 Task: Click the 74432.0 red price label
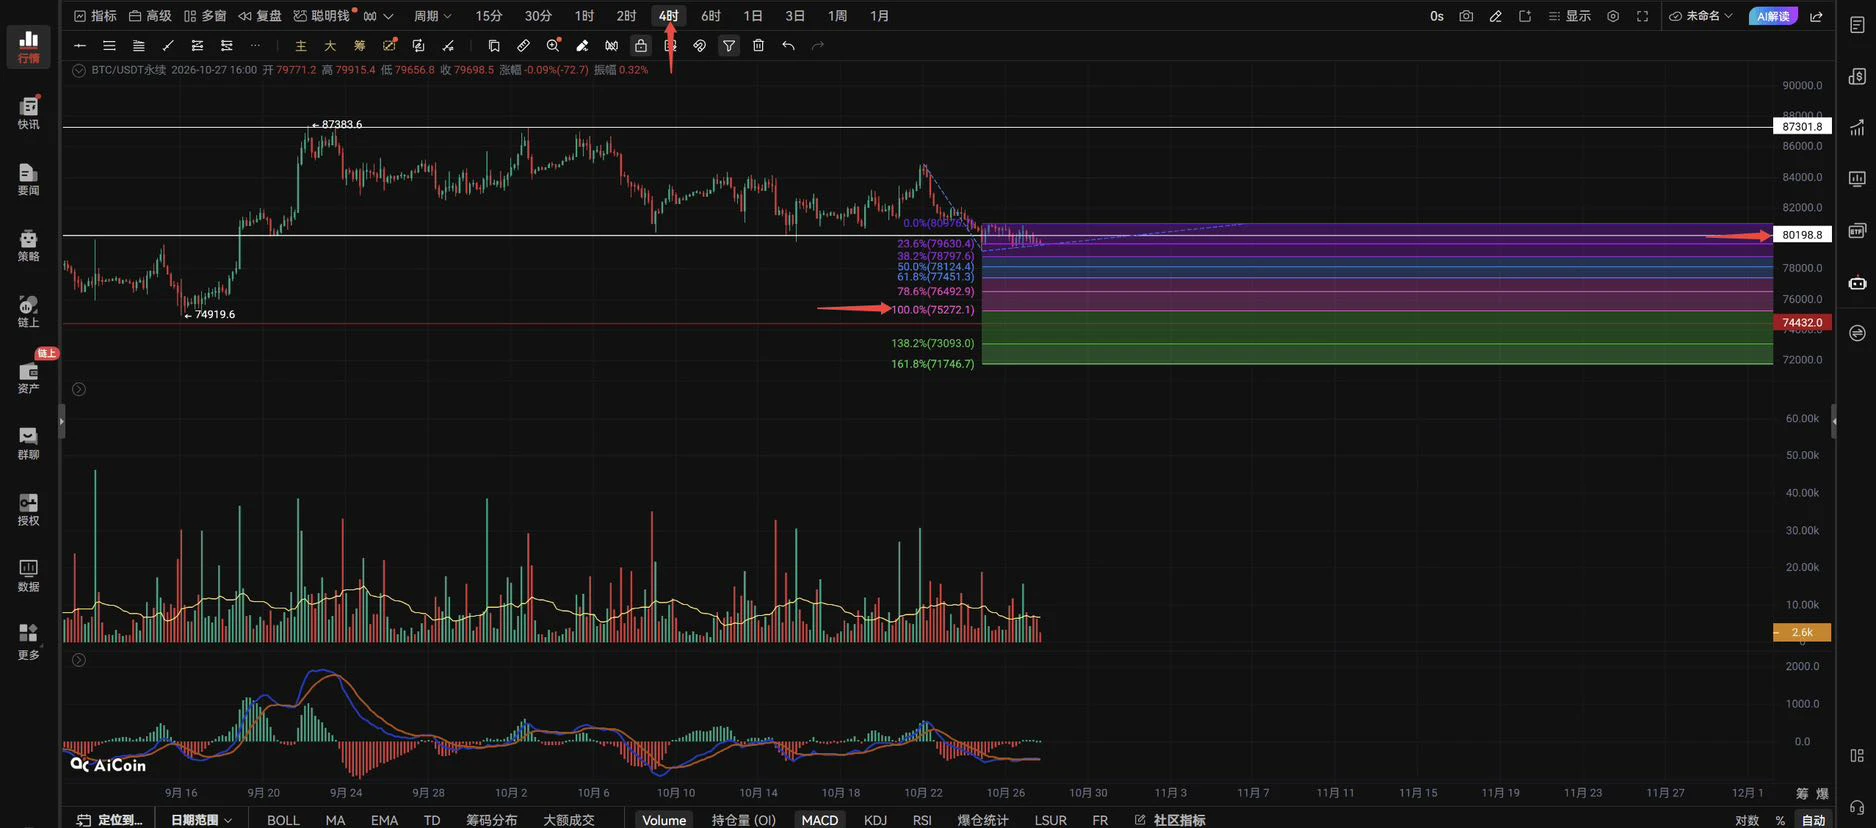(1802, 323)
